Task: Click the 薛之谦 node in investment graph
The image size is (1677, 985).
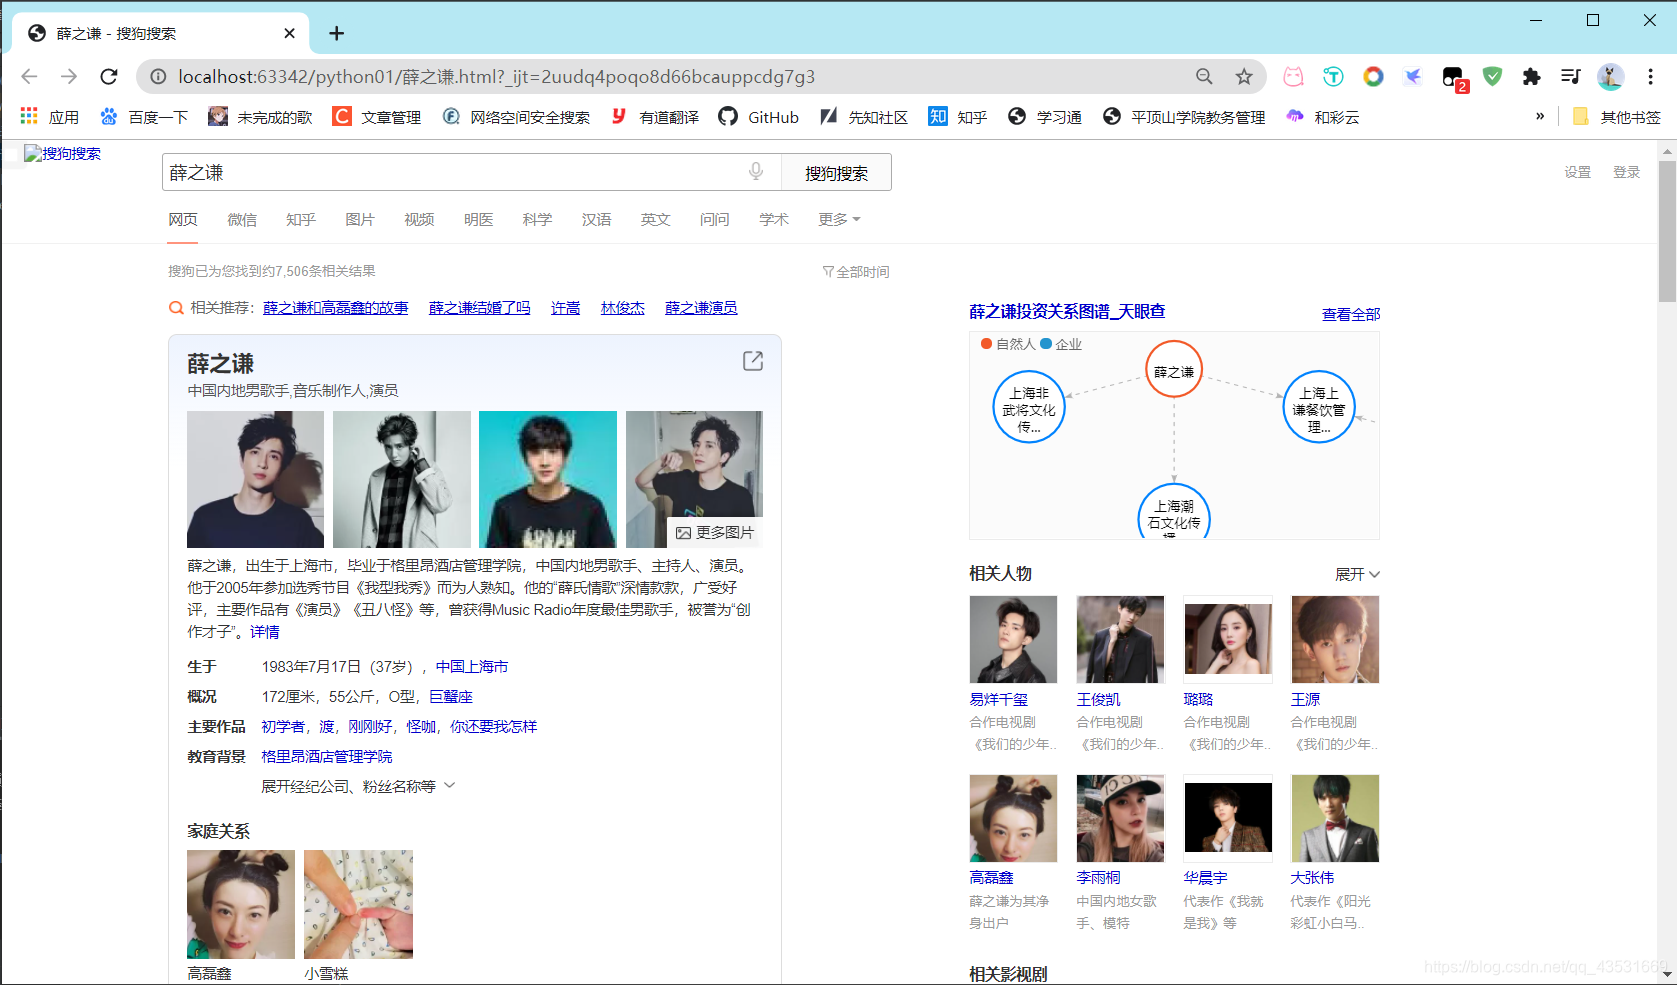Action: pyautogui.click(x=1174, y=369)
